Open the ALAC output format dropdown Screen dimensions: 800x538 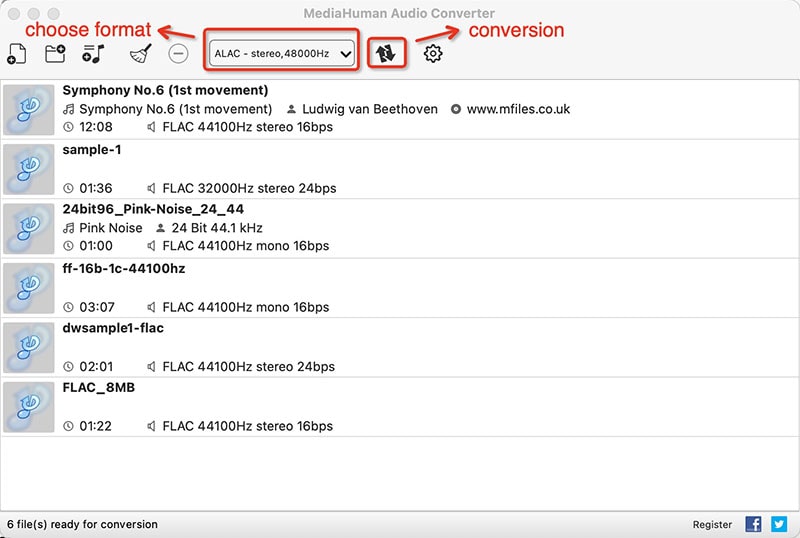point(282,54)
